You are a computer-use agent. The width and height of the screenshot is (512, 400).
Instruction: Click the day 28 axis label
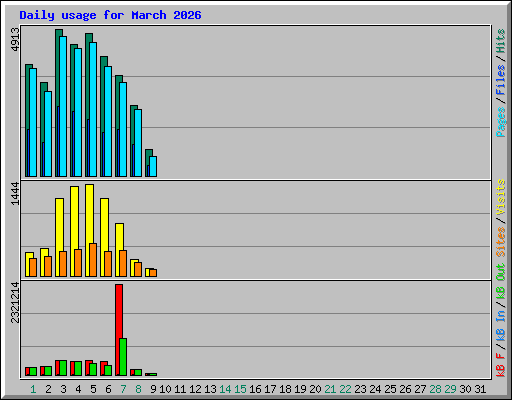click(435, 389)
